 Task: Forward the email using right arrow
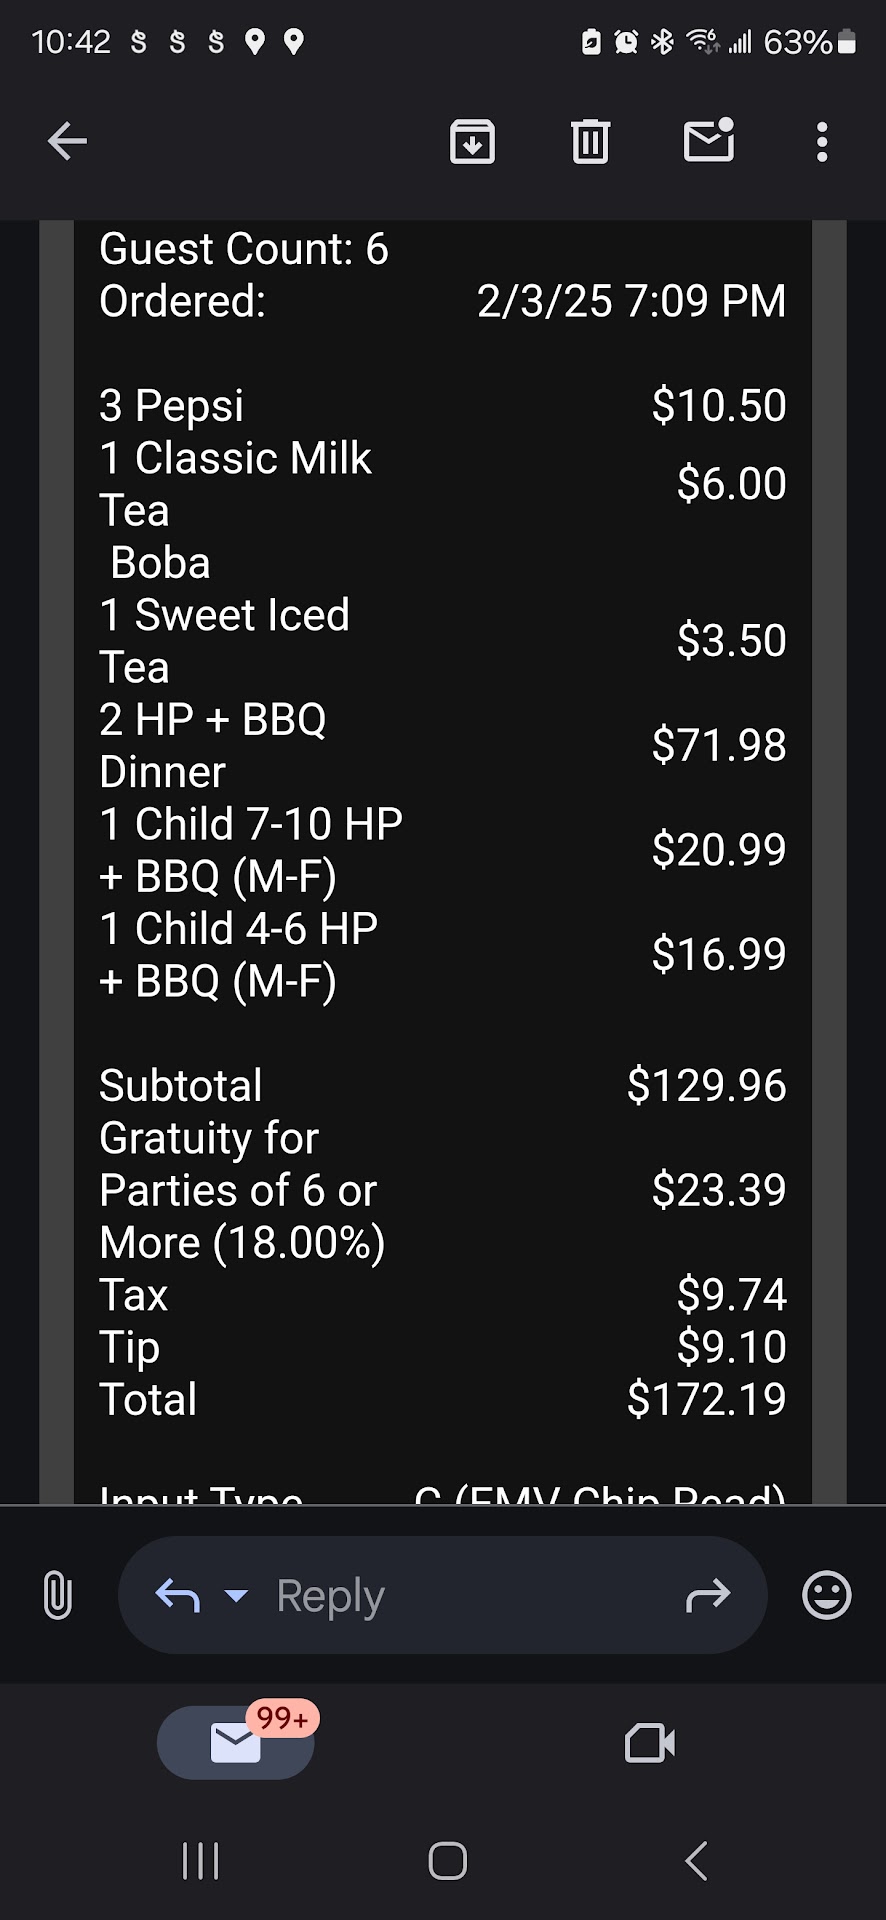pyautogui.click(x=708, y=1595)
